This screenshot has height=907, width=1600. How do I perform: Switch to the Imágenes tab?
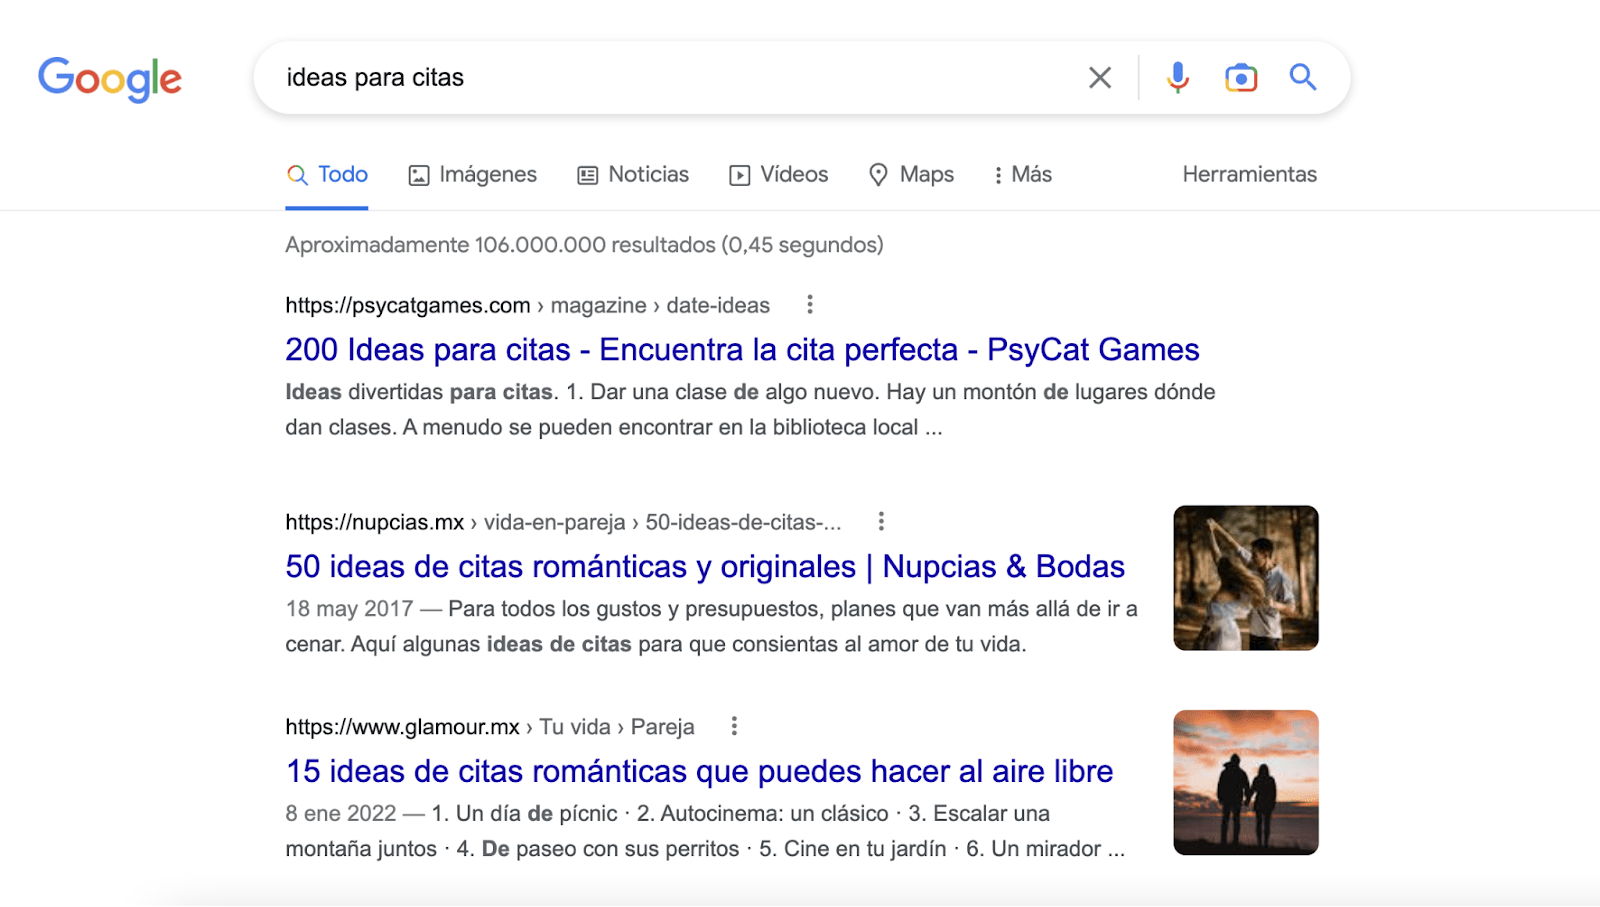(473, 175)
